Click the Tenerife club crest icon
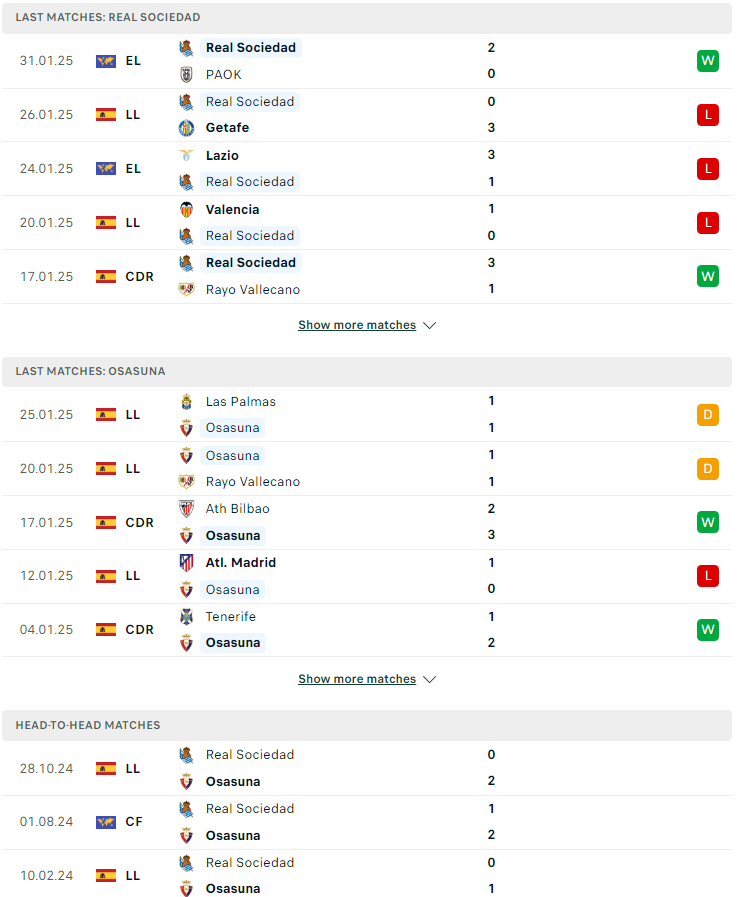The height and width of the screenshot is (897, 745). [186, 617]
